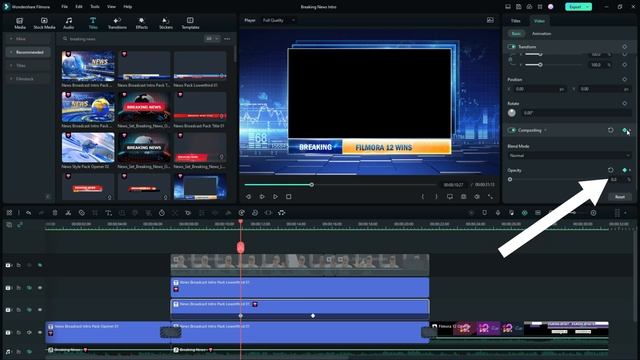
Task: Enter fullscreen preview
Action: pos(490,197)
